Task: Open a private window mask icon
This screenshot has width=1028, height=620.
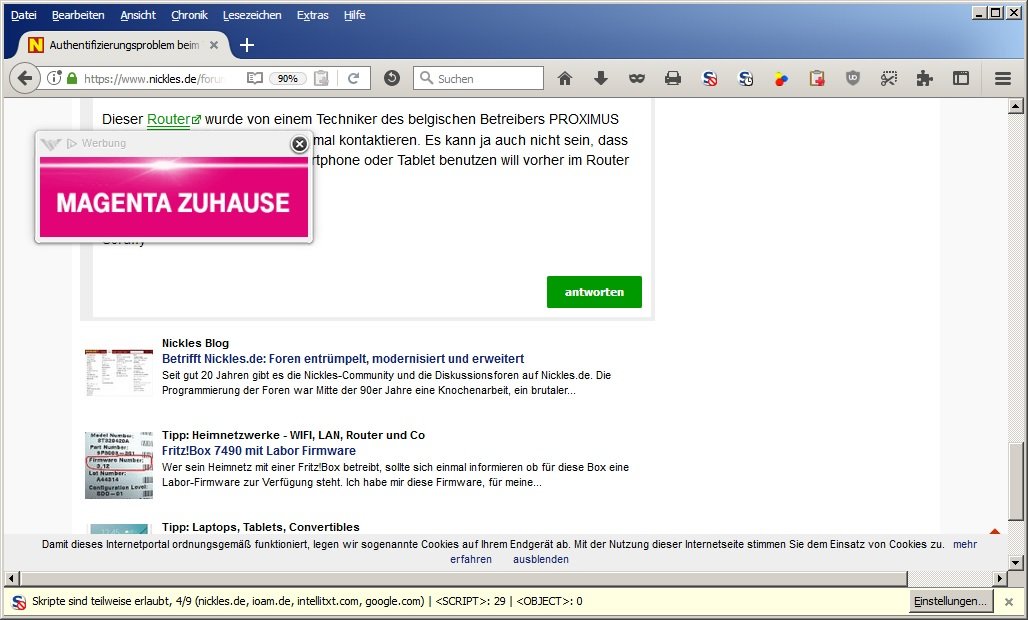Action: click(x=637, y=79)
